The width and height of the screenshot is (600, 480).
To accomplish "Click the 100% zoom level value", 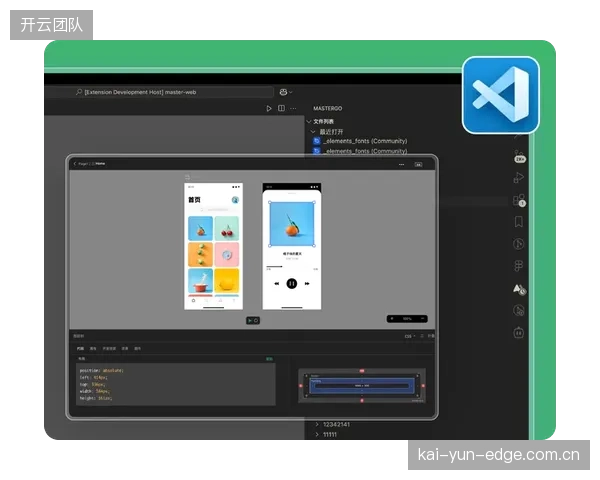I will (407, 319).
